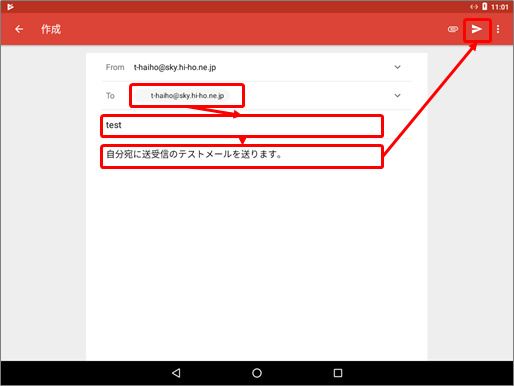Click the subject field containing test
This screenshot has height=386, width=514.
pos(242,126)
